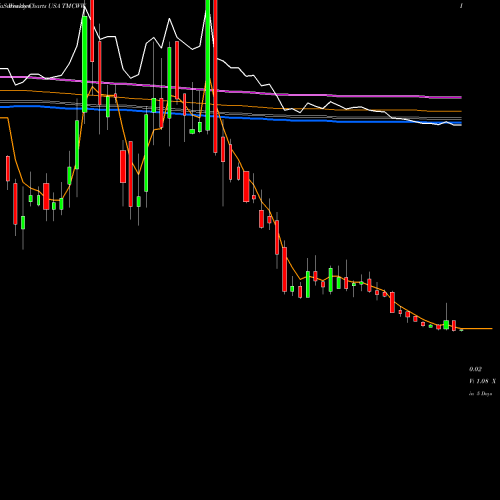Click the tall green candle at chart top center

(x=208, y=65)
